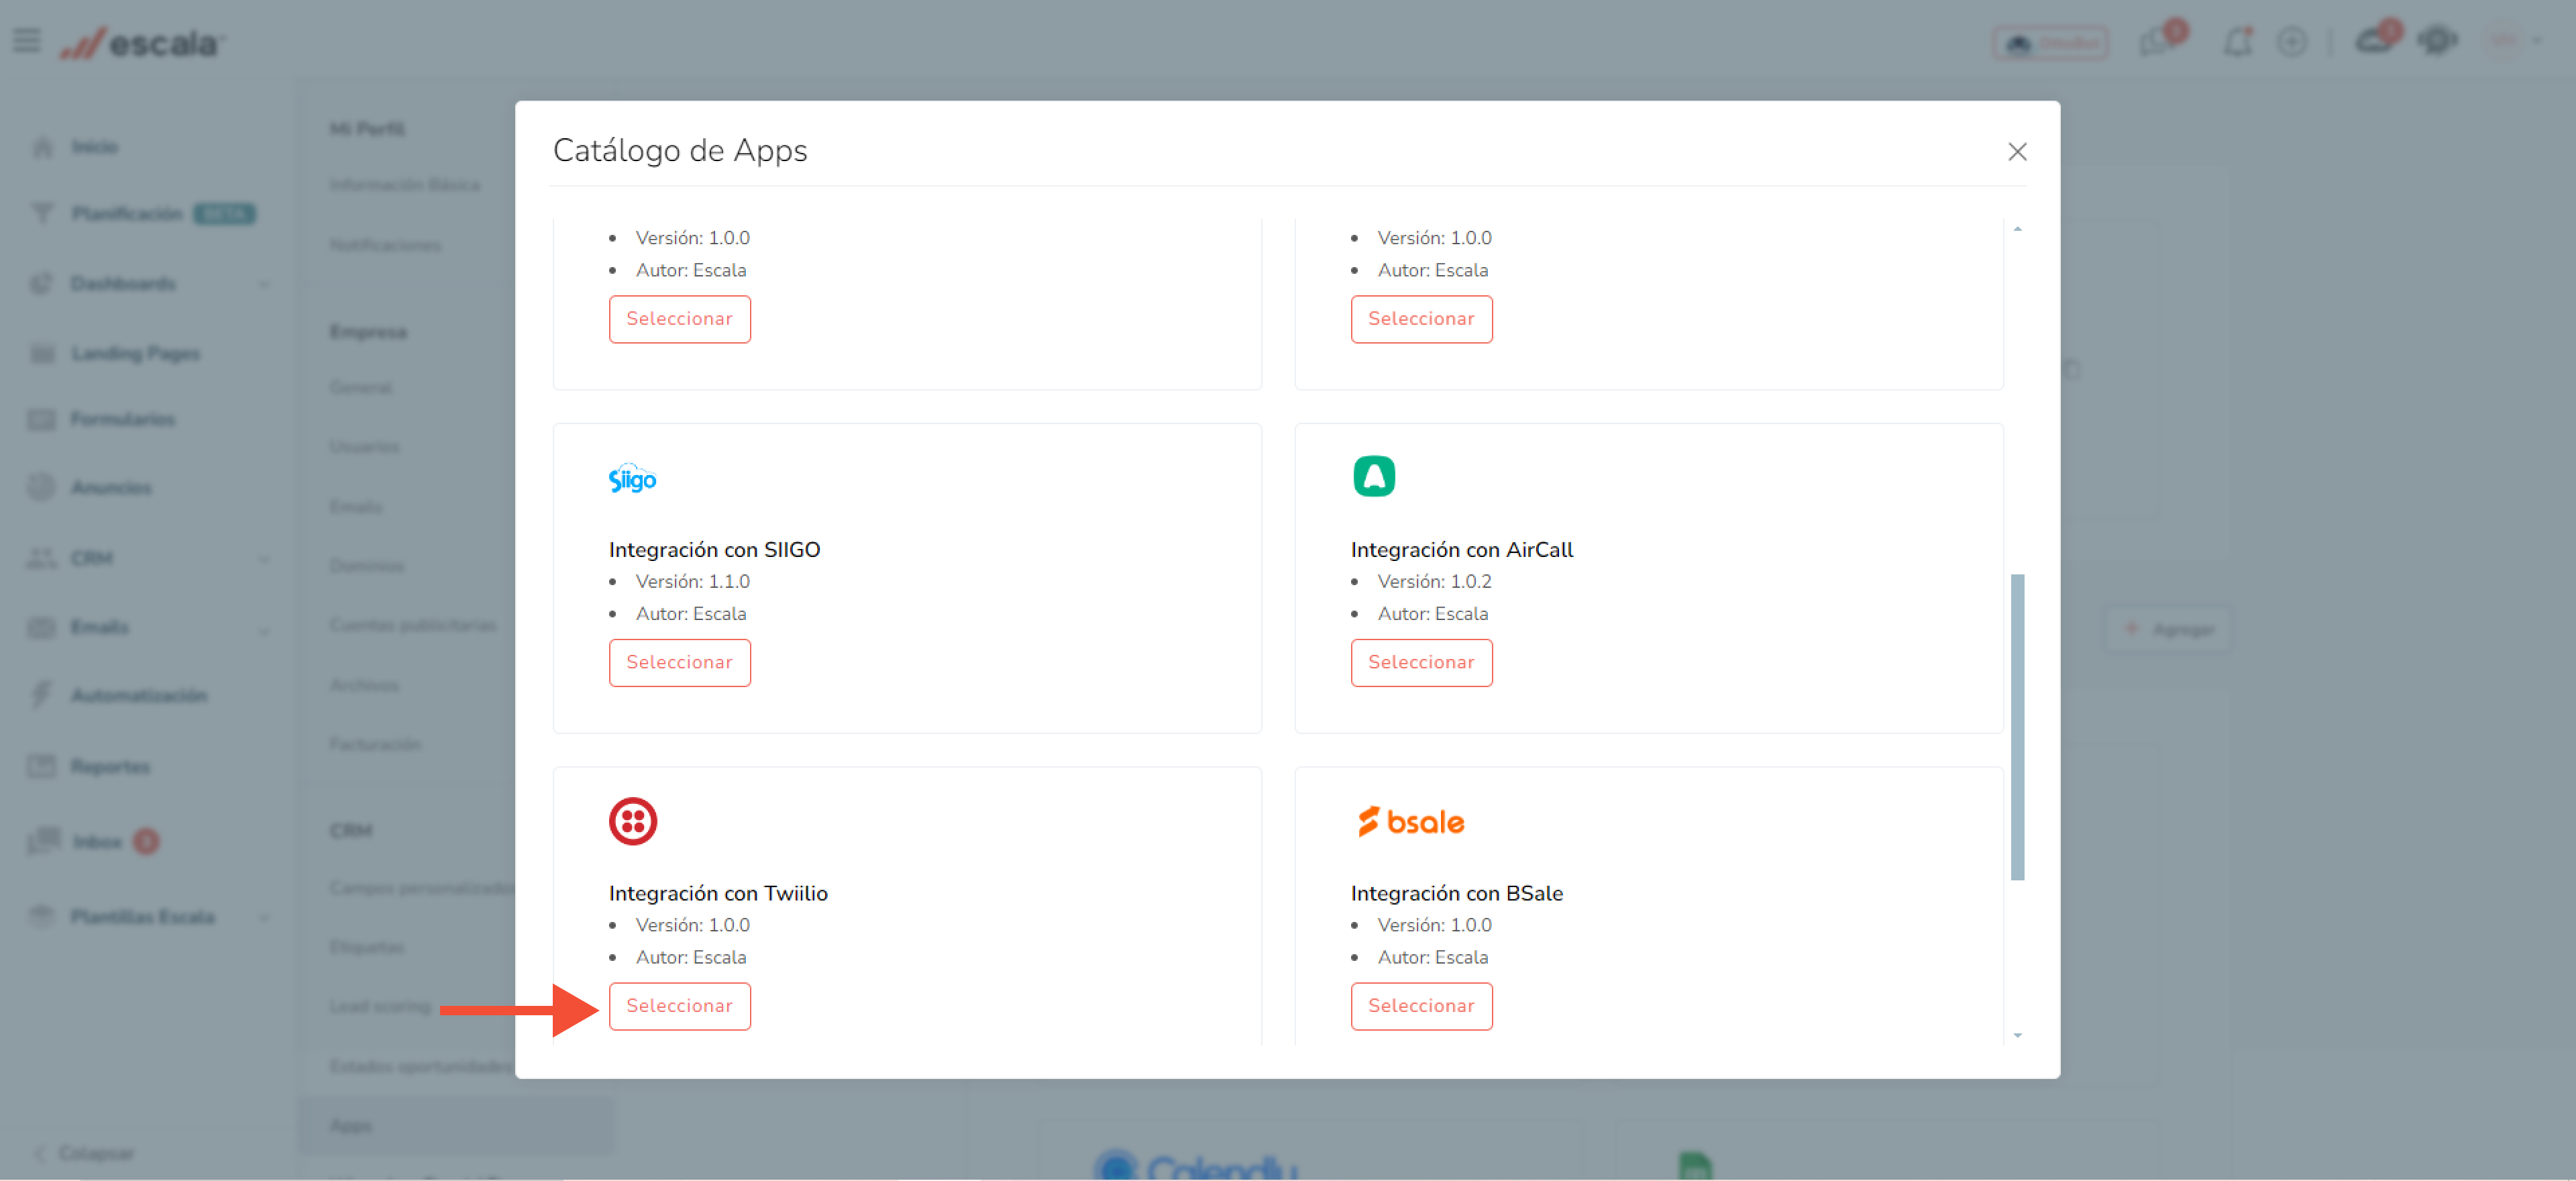Open the chat messages icon with badge

(x=2162, y=40)
